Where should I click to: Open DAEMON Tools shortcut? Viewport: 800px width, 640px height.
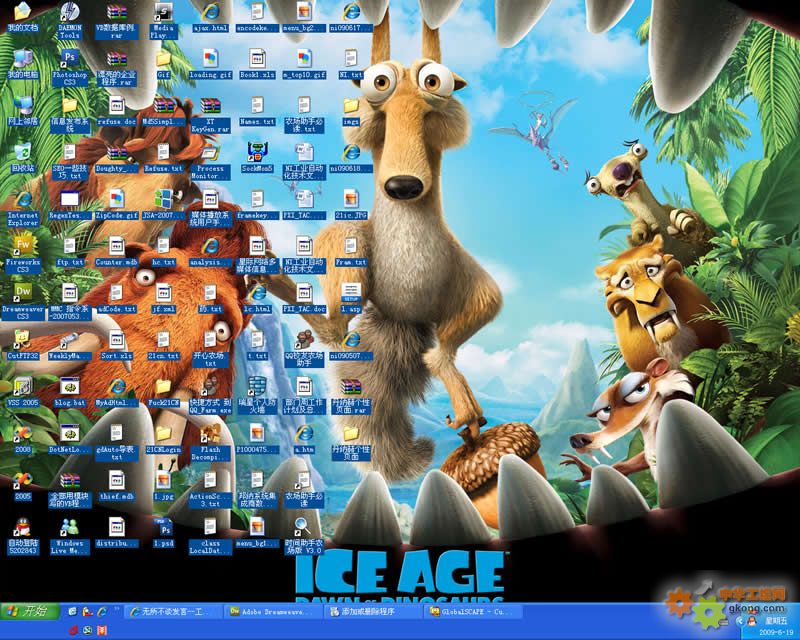70,20
